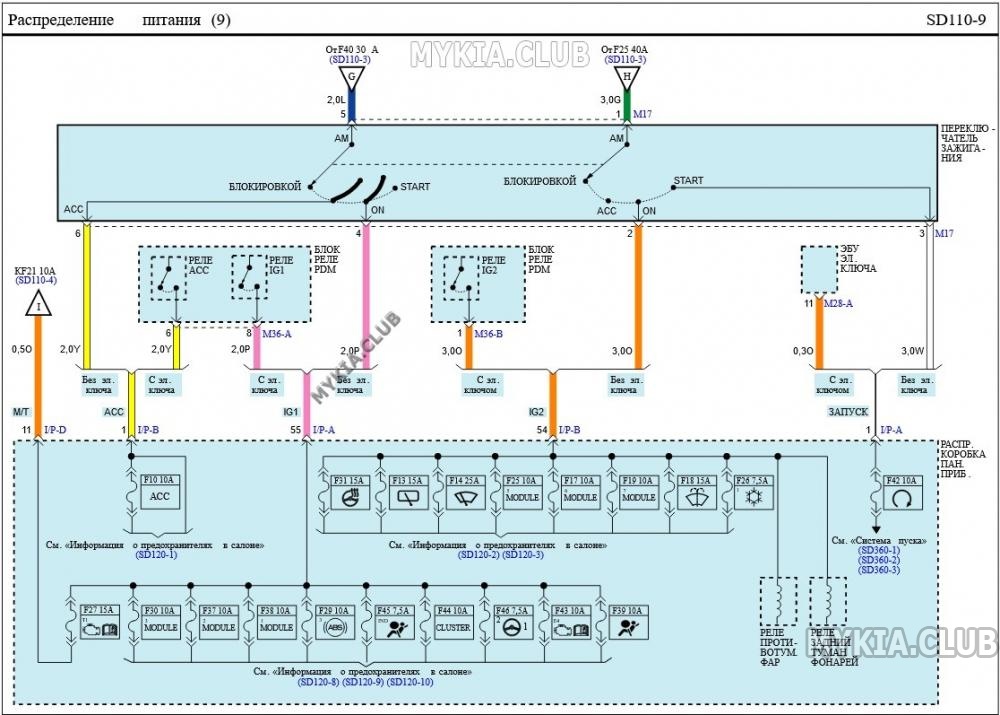Click the F29 10A ABS fuse icon
The image size is (1000, 715).
[x=335, y=628]
